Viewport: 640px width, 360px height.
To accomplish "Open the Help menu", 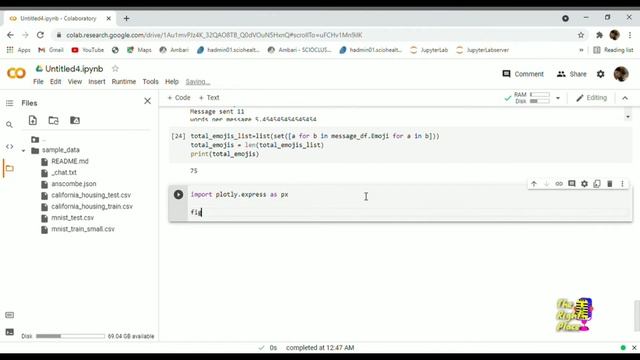I will tap(172, 82).
